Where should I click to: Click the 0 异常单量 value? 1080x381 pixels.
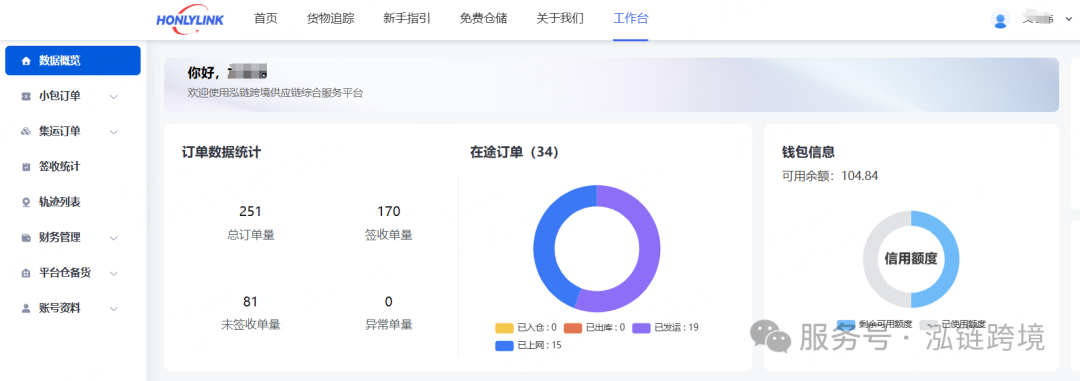(x=388, y=302)
